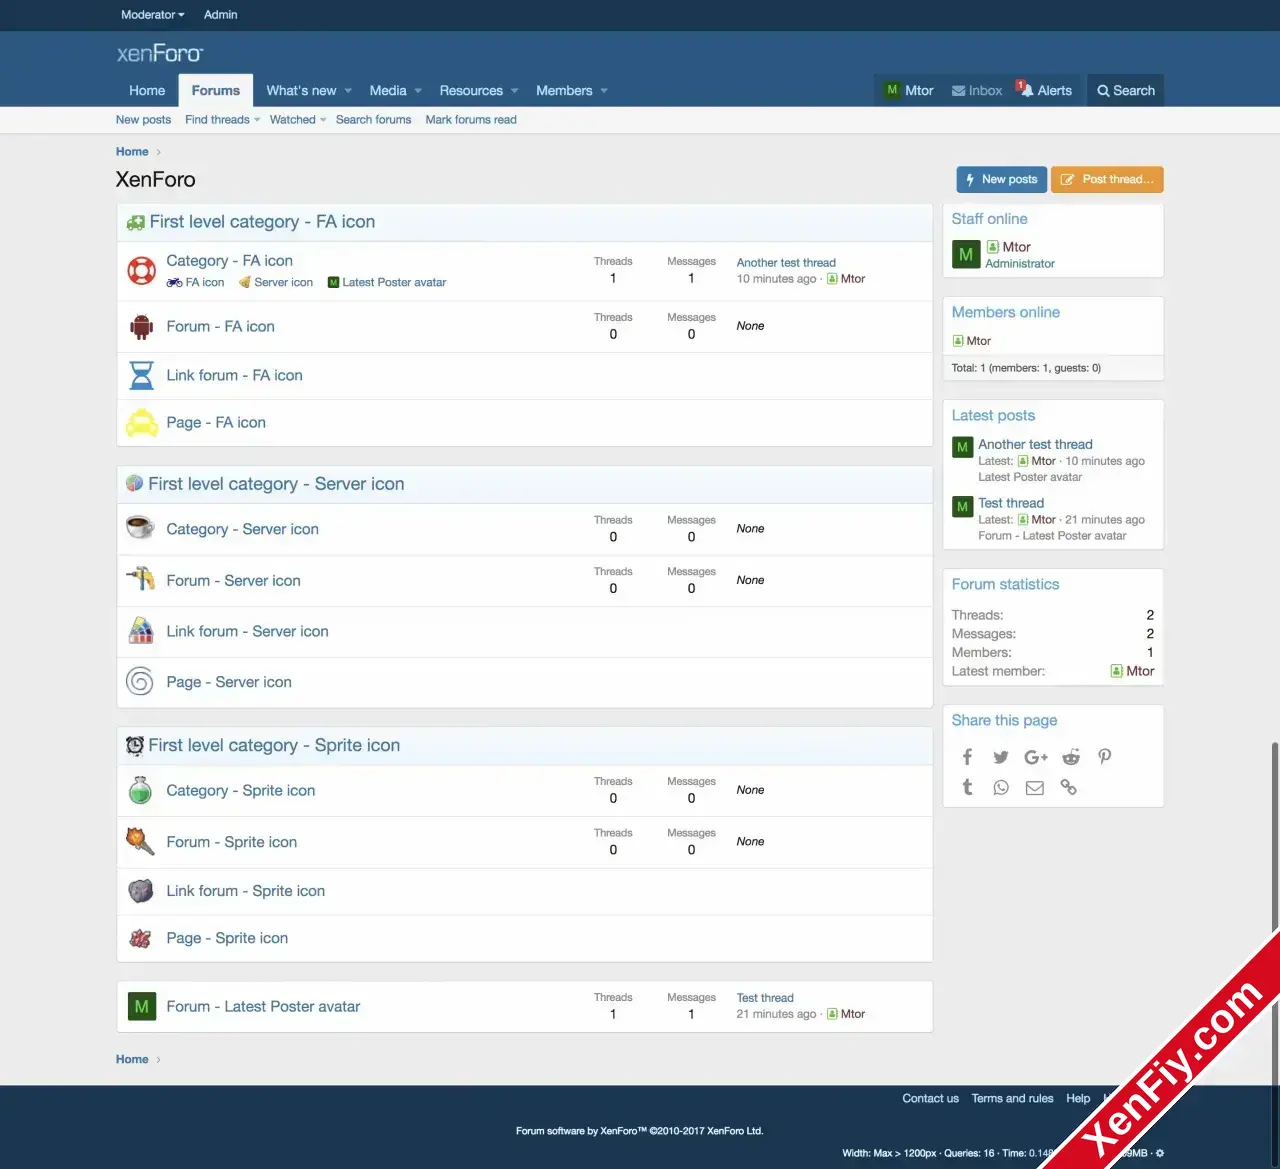Click the Search button in navigation
The width and height of the screenshot is (1280, 1169).
[x=1126, y=91]
